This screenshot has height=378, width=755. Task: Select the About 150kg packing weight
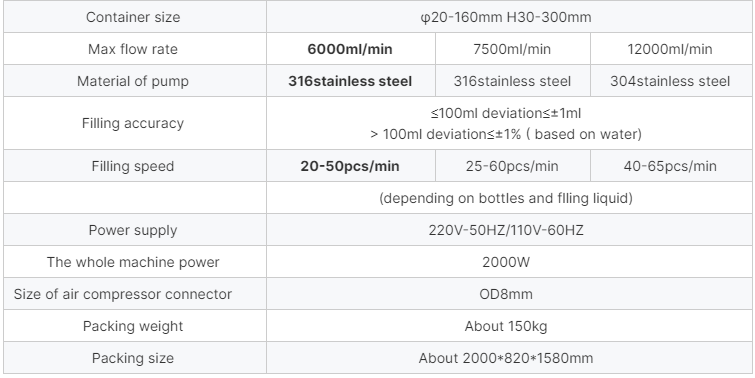(x=506, y=326)
